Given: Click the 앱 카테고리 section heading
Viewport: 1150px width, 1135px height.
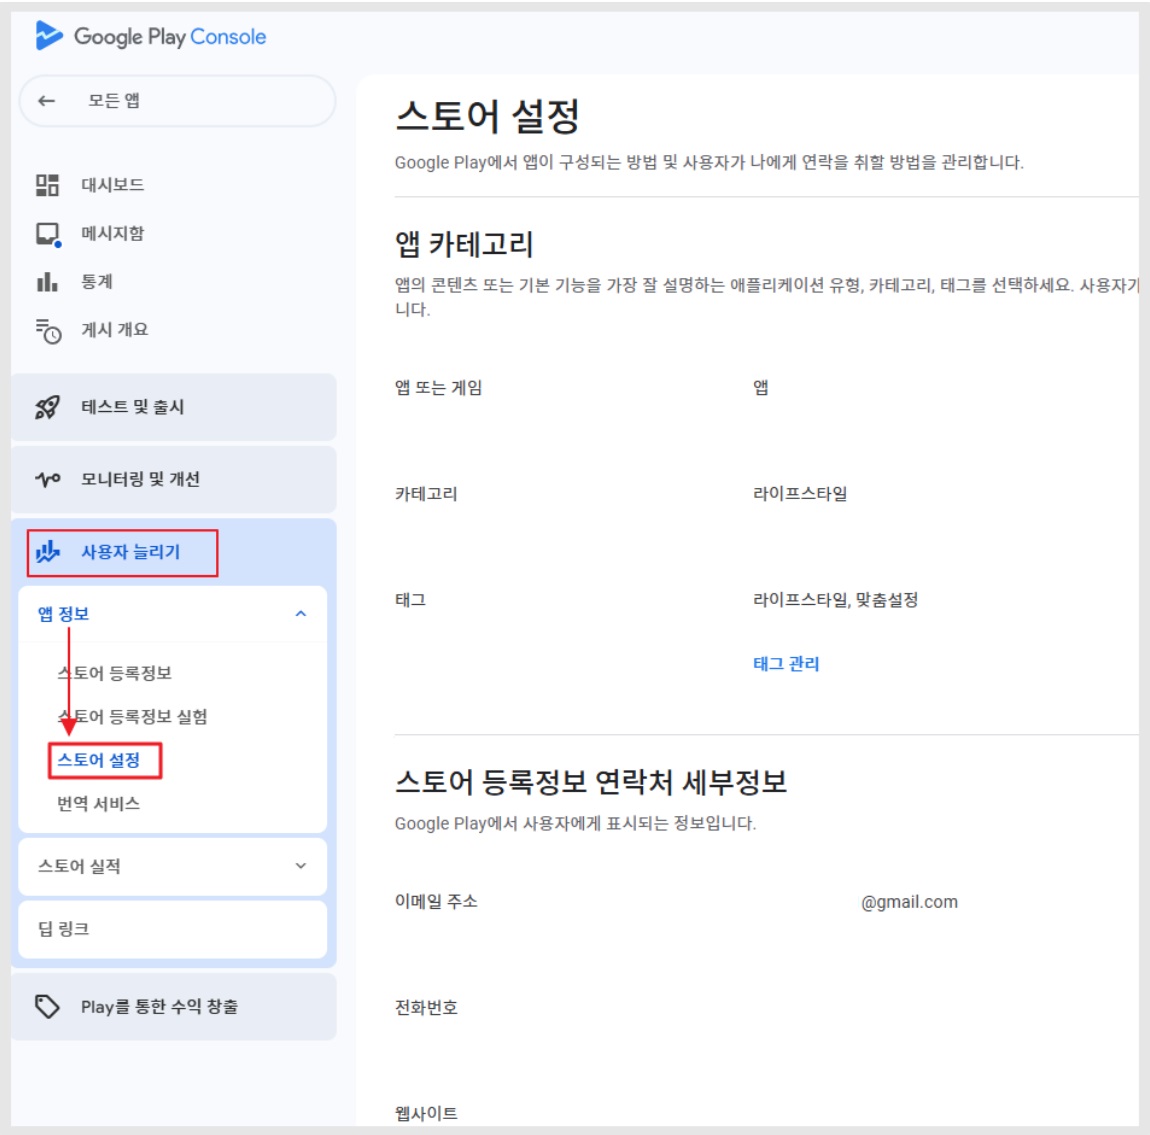Looking at the screenshot, I should click(464, 243).
